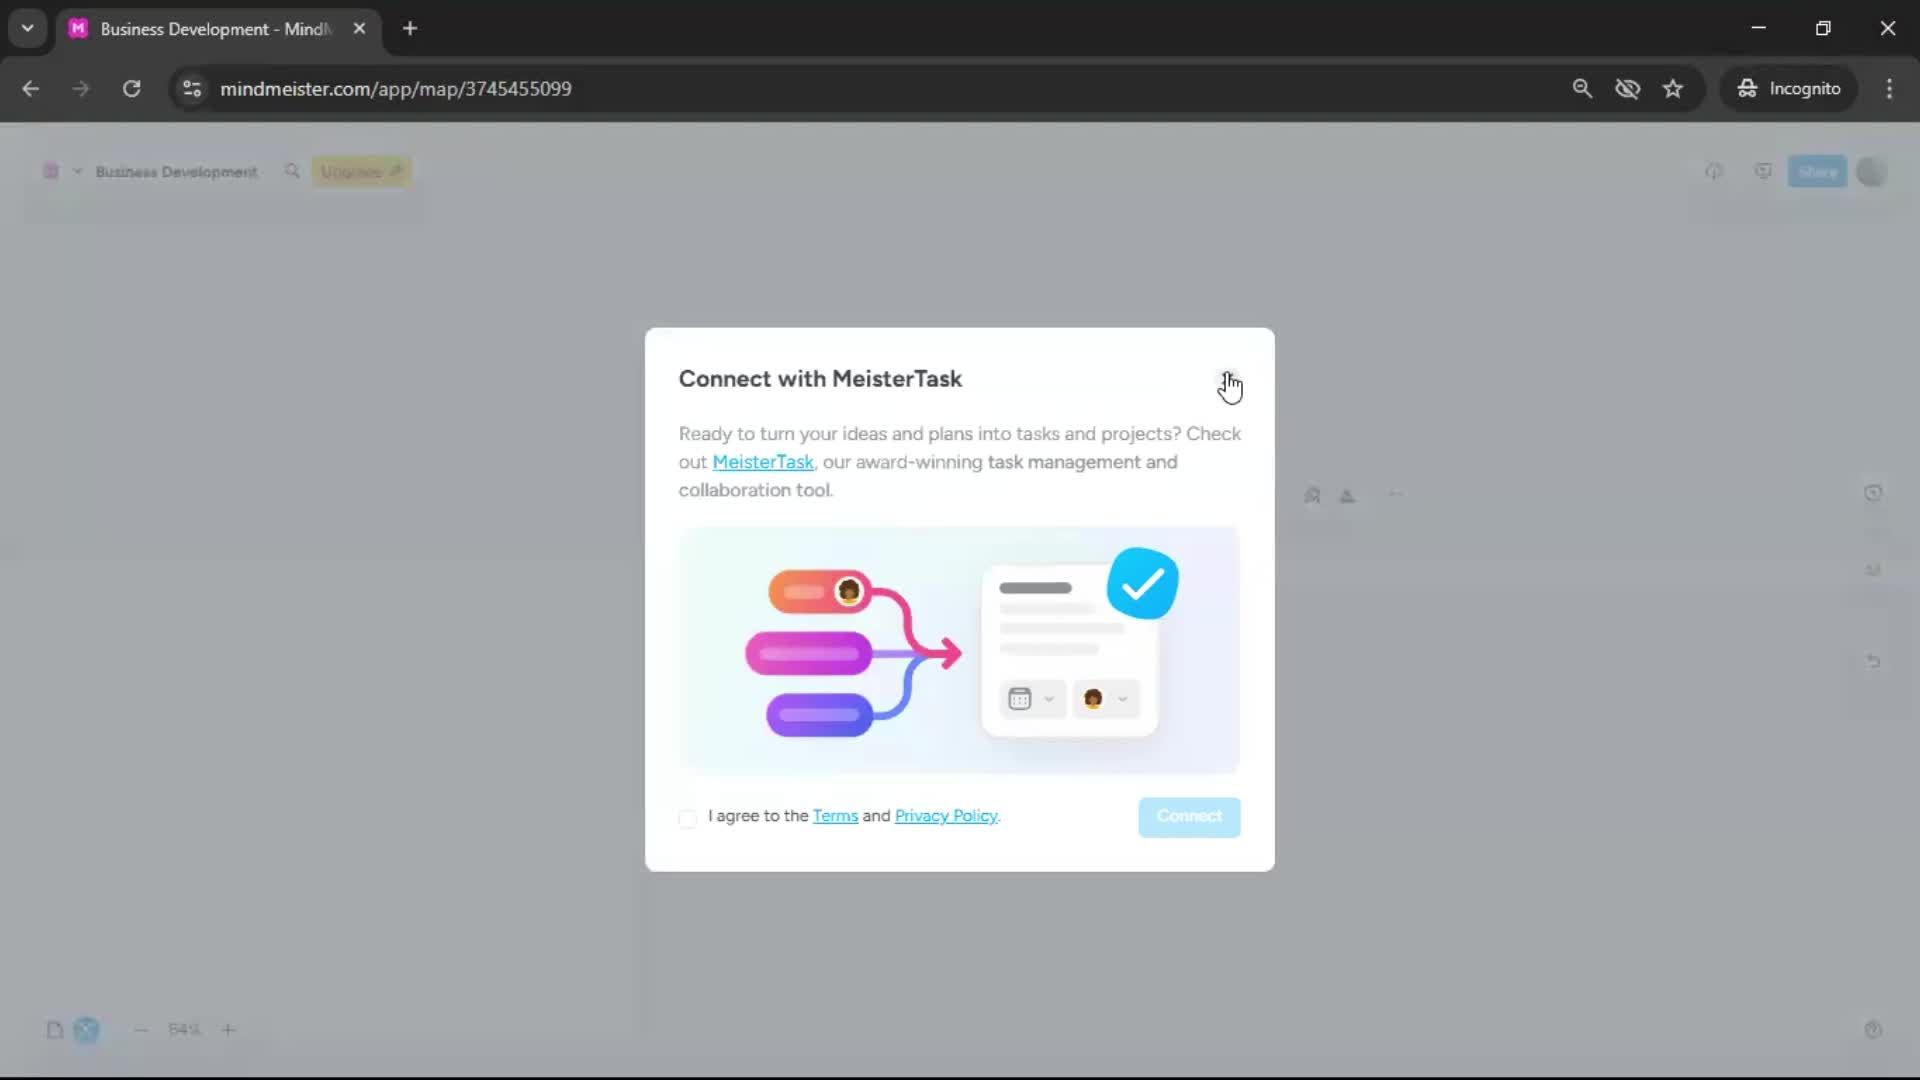Click the zoom out minus button
This screenshot has height=1080, width=1920.
[141, 1029]
